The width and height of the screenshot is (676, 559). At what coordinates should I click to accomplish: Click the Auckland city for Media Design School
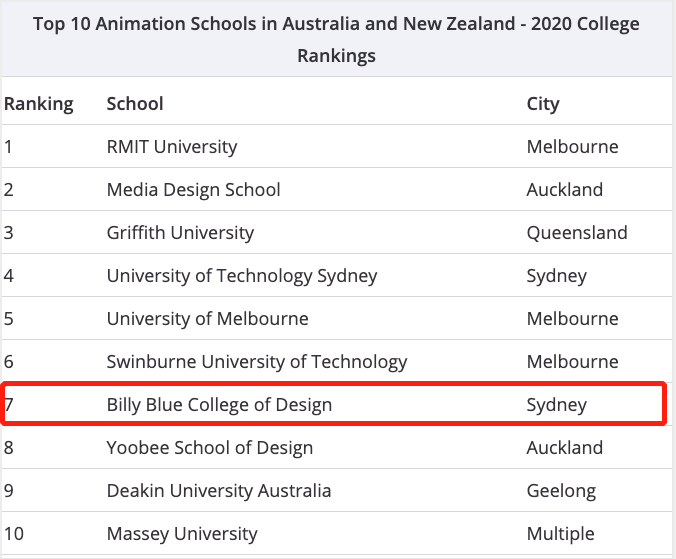tap(565, 190)
